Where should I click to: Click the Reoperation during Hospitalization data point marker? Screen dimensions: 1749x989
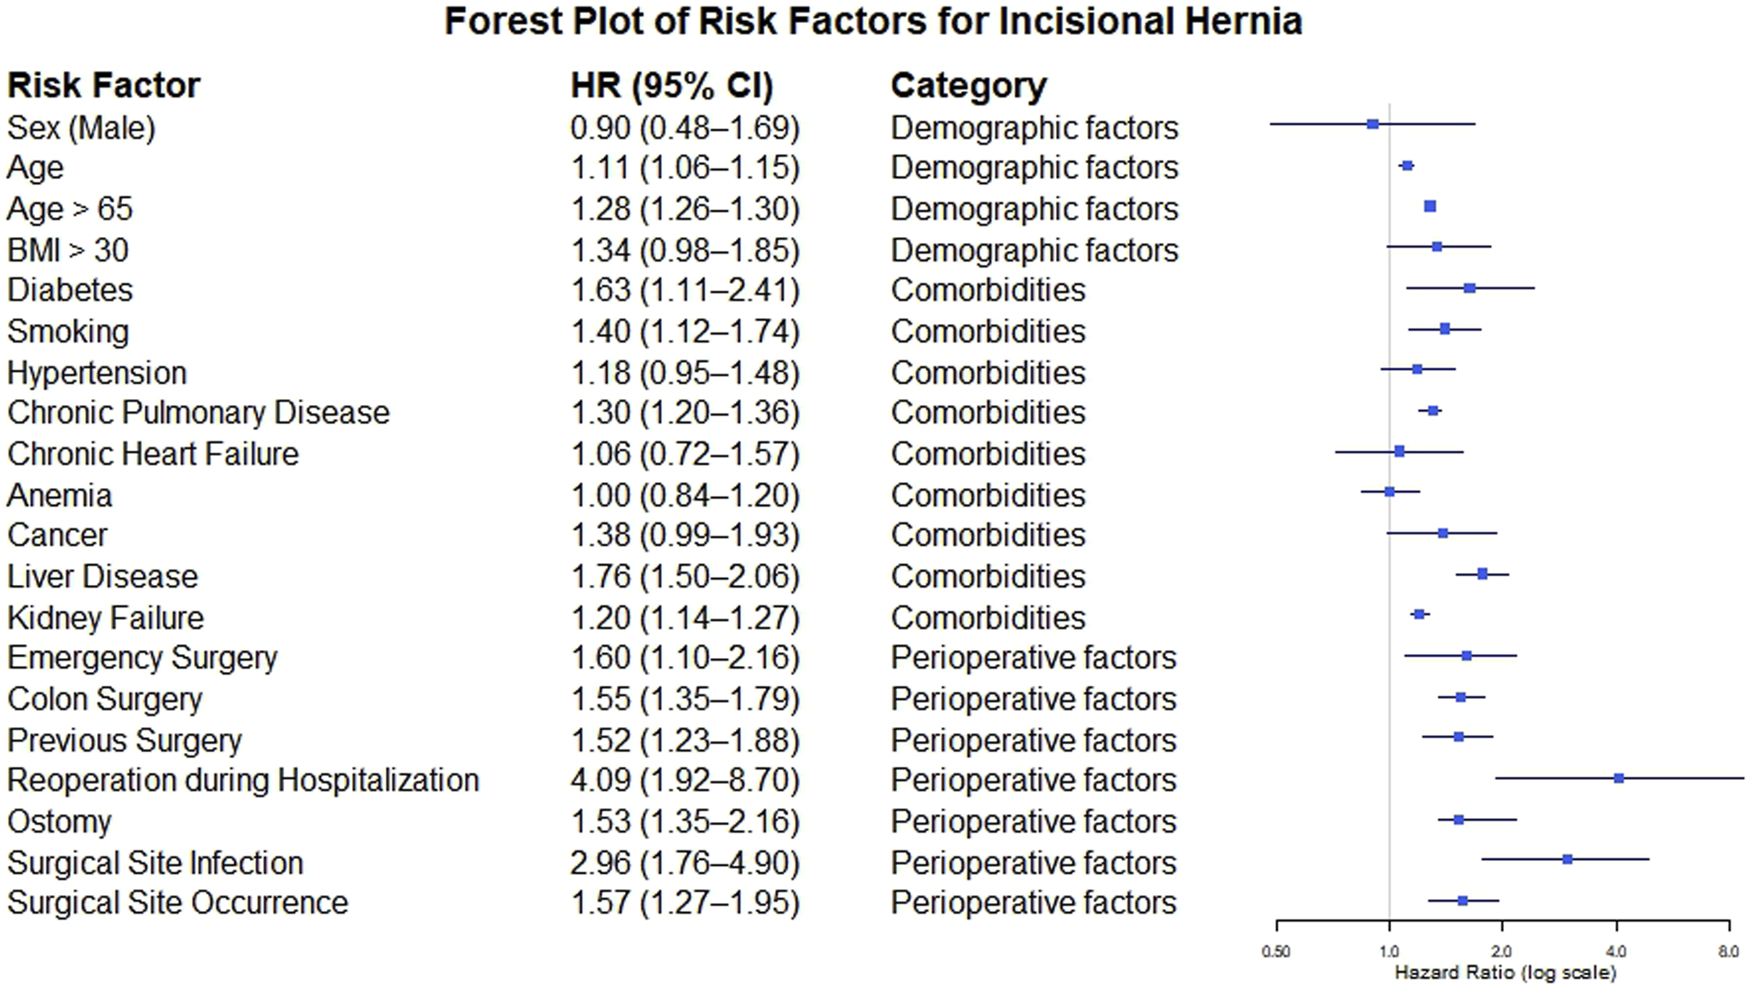tap(1619, 778)
